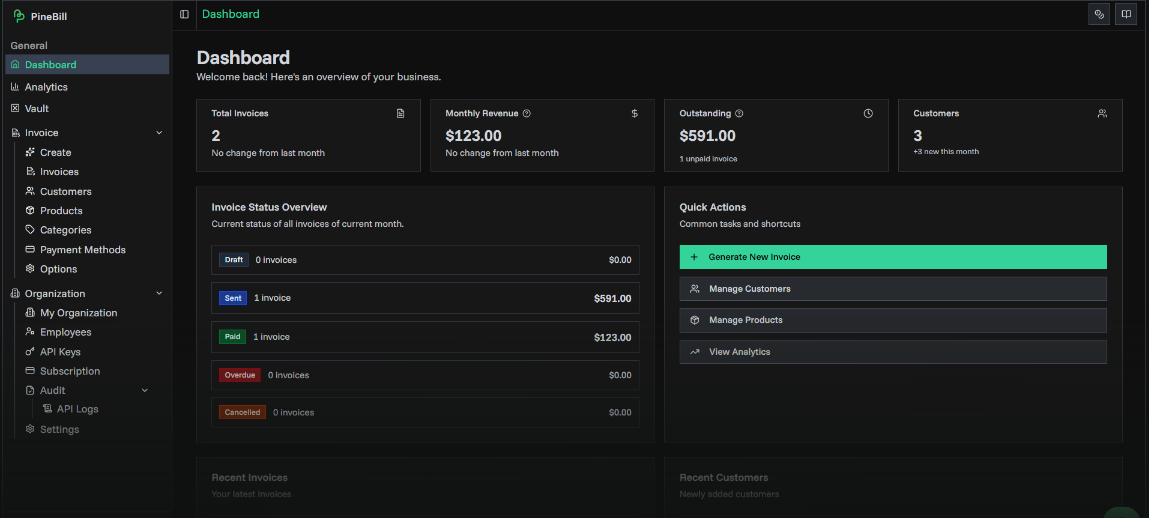Image resolution: width=1149 pixels, height=518 pixels.
Task: Click the Total Invoices document icon
Action: (x=400, y=114)
